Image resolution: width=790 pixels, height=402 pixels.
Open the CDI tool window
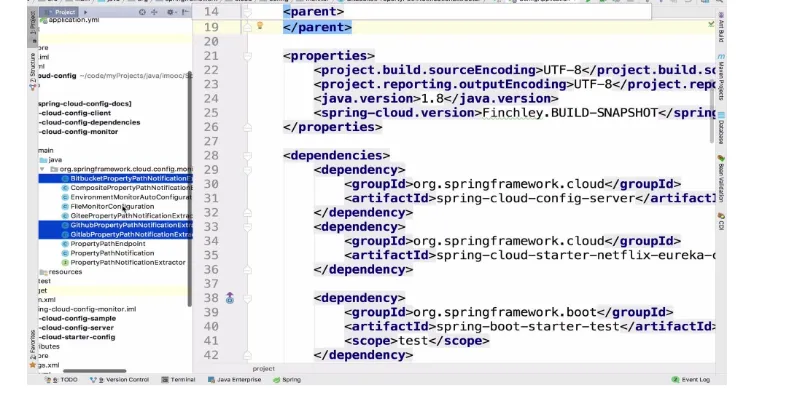(x=721, y=221)
